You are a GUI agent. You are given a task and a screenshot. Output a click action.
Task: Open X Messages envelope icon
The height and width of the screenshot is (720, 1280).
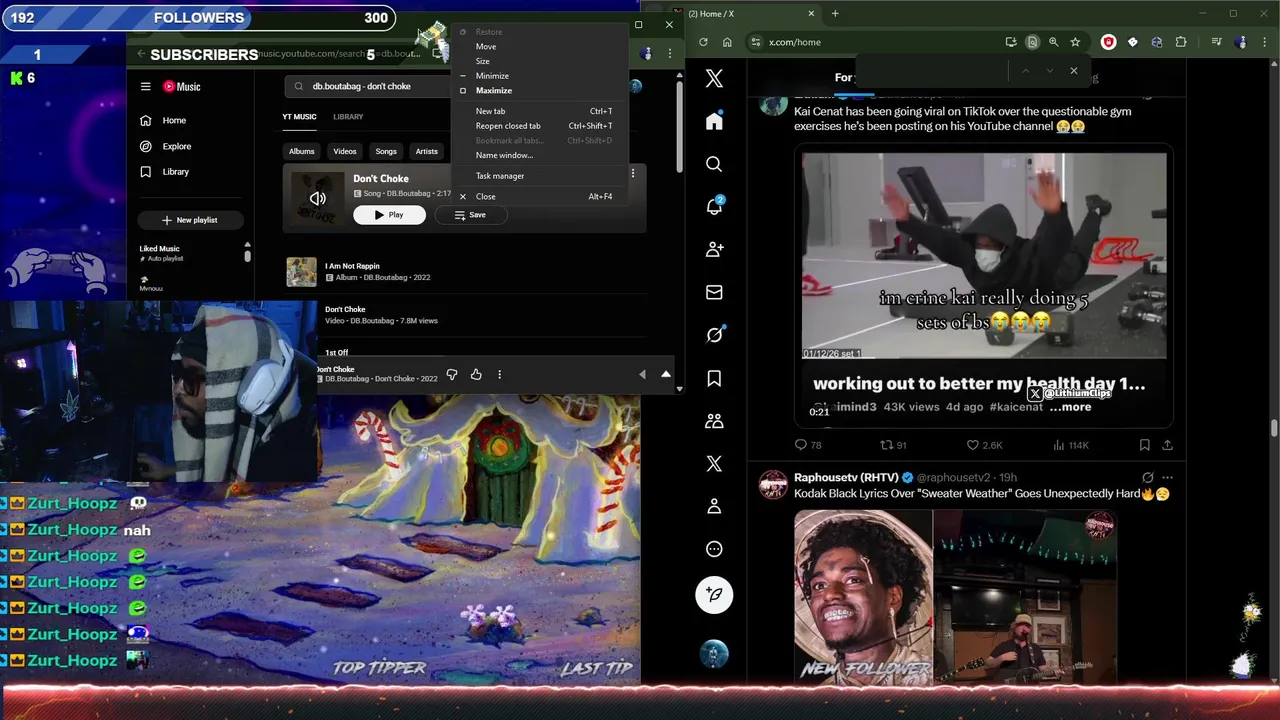click(714, 292)
